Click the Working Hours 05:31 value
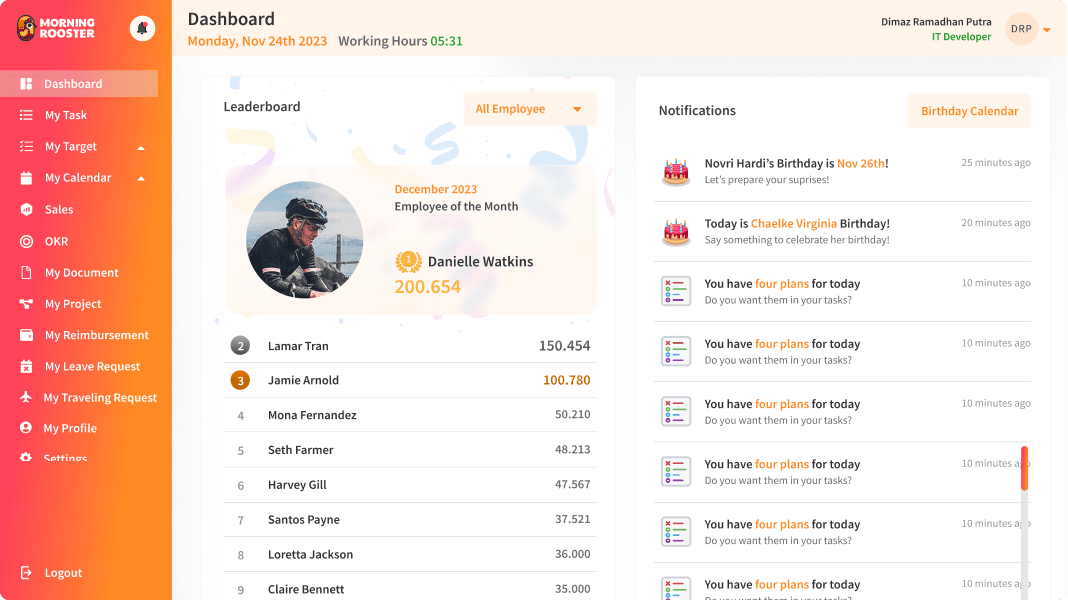The image size is (1068, 600). coord(446,41)
